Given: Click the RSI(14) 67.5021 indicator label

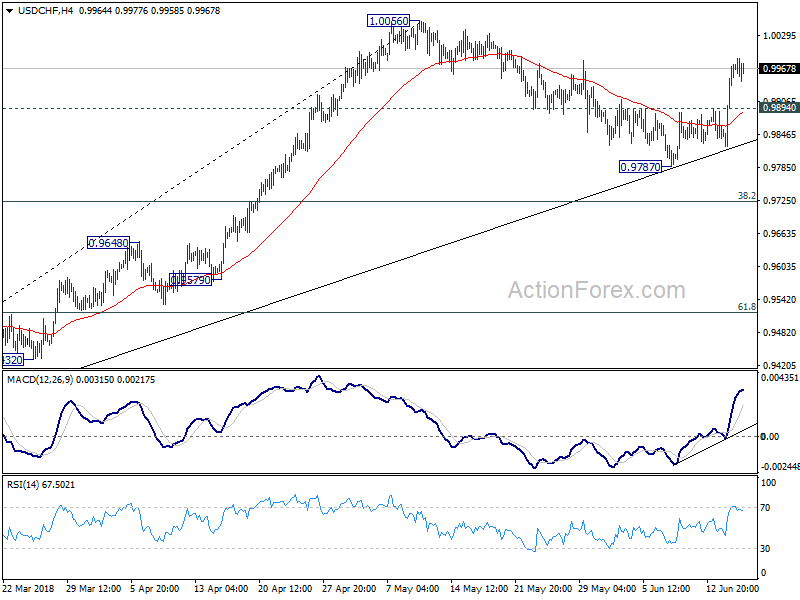Looking at the screenshot, I should click(41, 485).
